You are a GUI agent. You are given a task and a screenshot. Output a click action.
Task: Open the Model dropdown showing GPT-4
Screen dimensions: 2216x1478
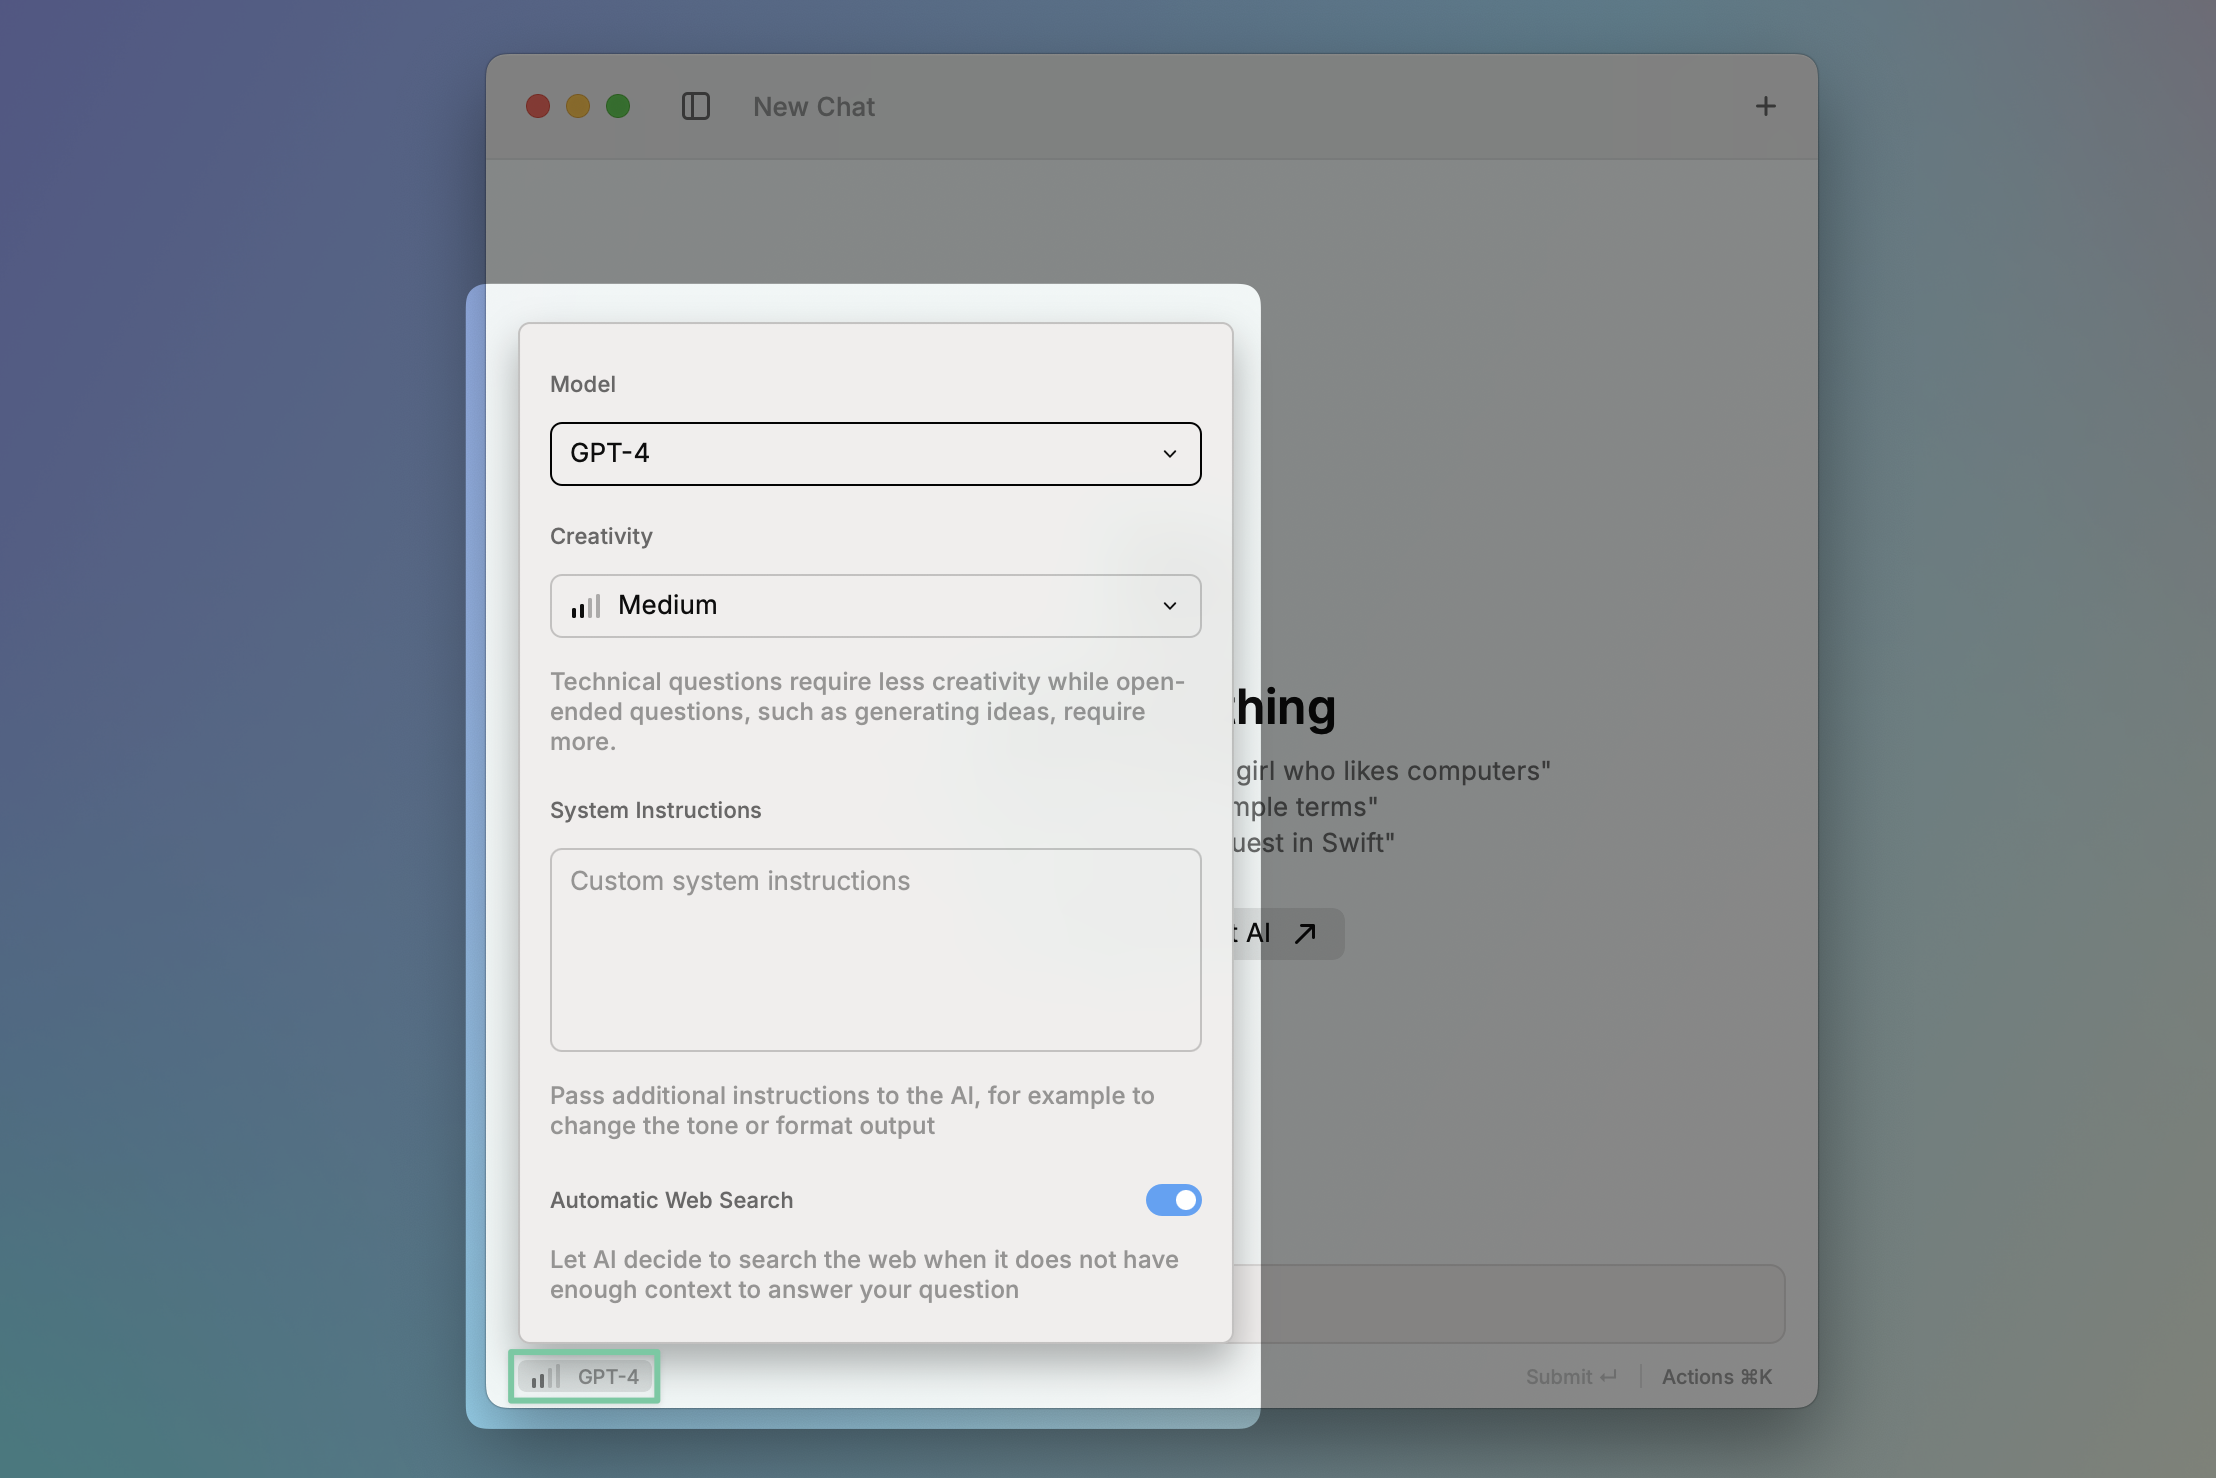[x=876, y=454]
